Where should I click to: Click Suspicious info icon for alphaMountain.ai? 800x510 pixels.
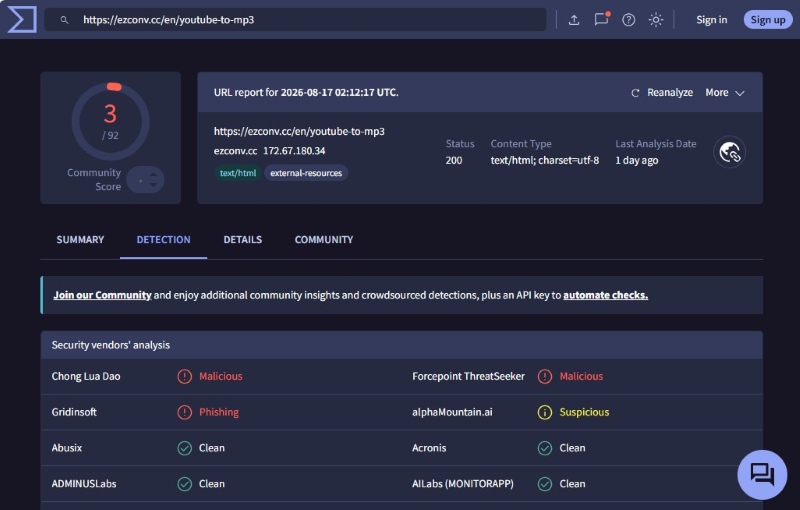click(545, 412)
